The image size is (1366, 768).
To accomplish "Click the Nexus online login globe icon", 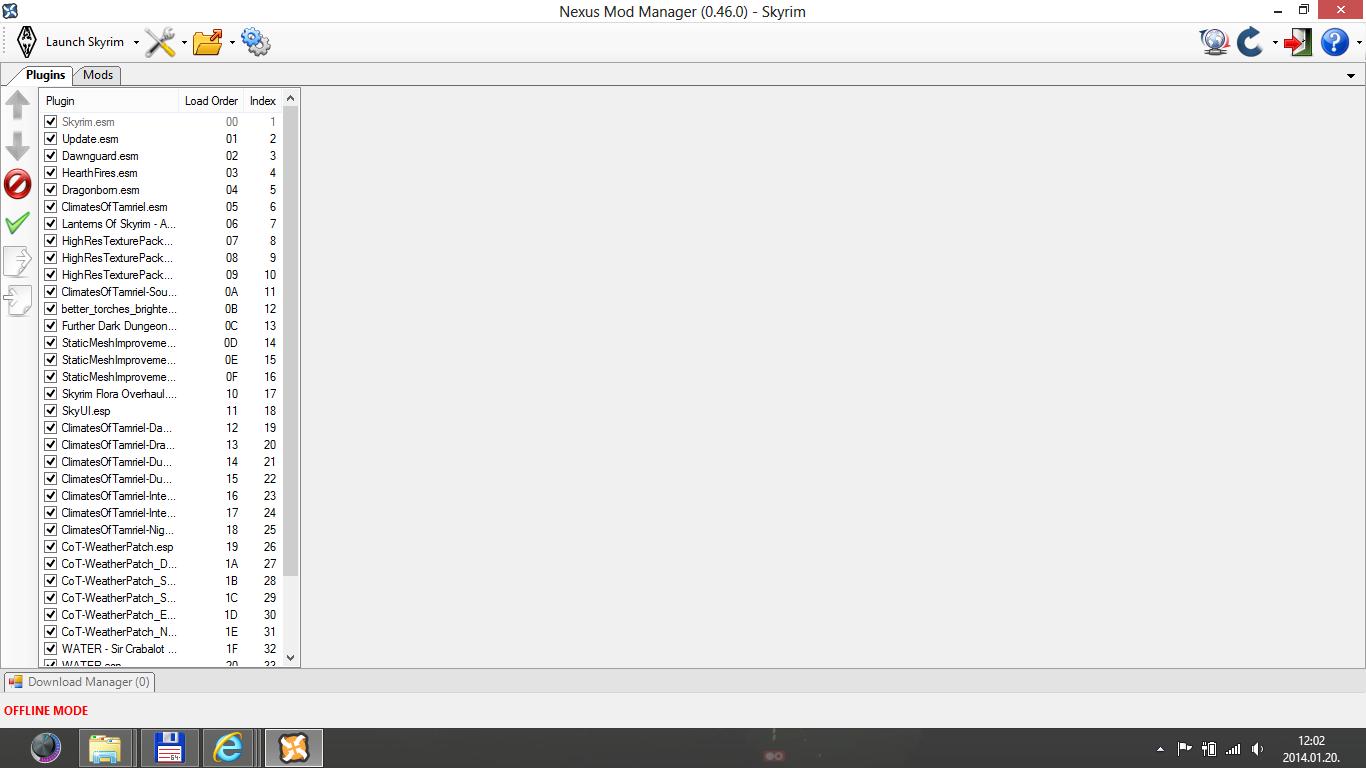I will pyautogui.click(x=1214, y=42).
